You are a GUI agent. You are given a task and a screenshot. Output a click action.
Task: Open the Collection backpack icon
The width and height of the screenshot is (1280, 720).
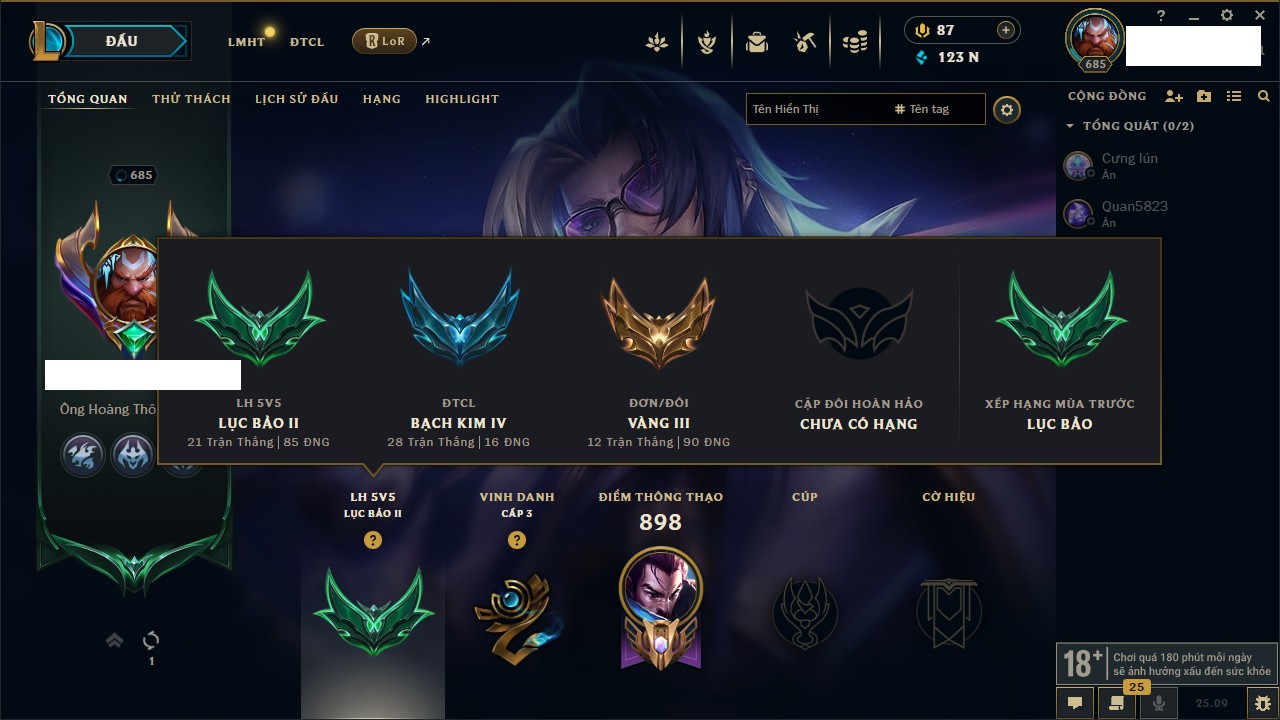pyautogui.click(x=757, y=42)
